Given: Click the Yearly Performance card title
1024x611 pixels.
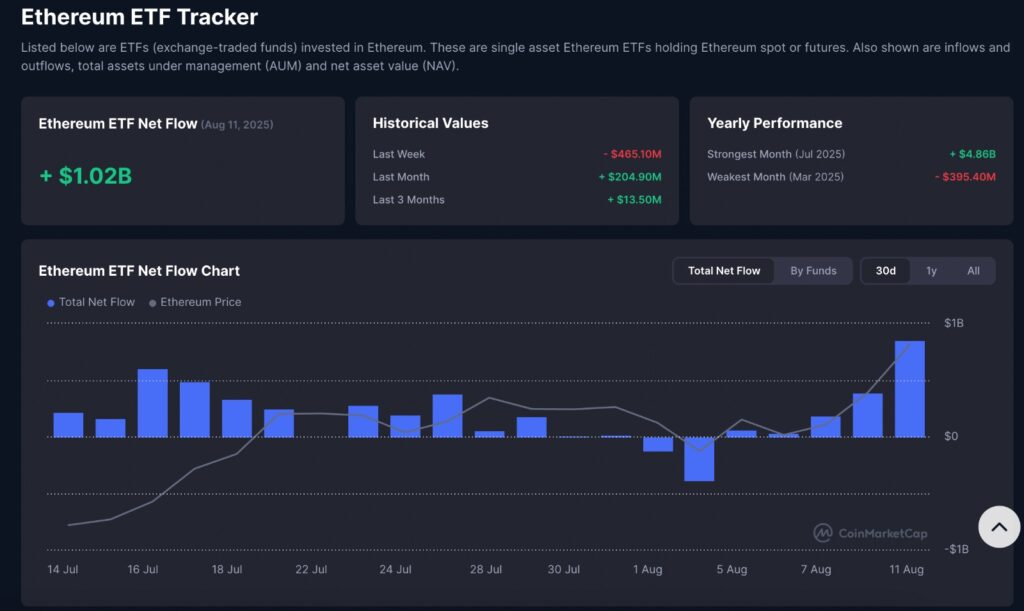Looking at the screenshot, I should click(x=775, y=123).
